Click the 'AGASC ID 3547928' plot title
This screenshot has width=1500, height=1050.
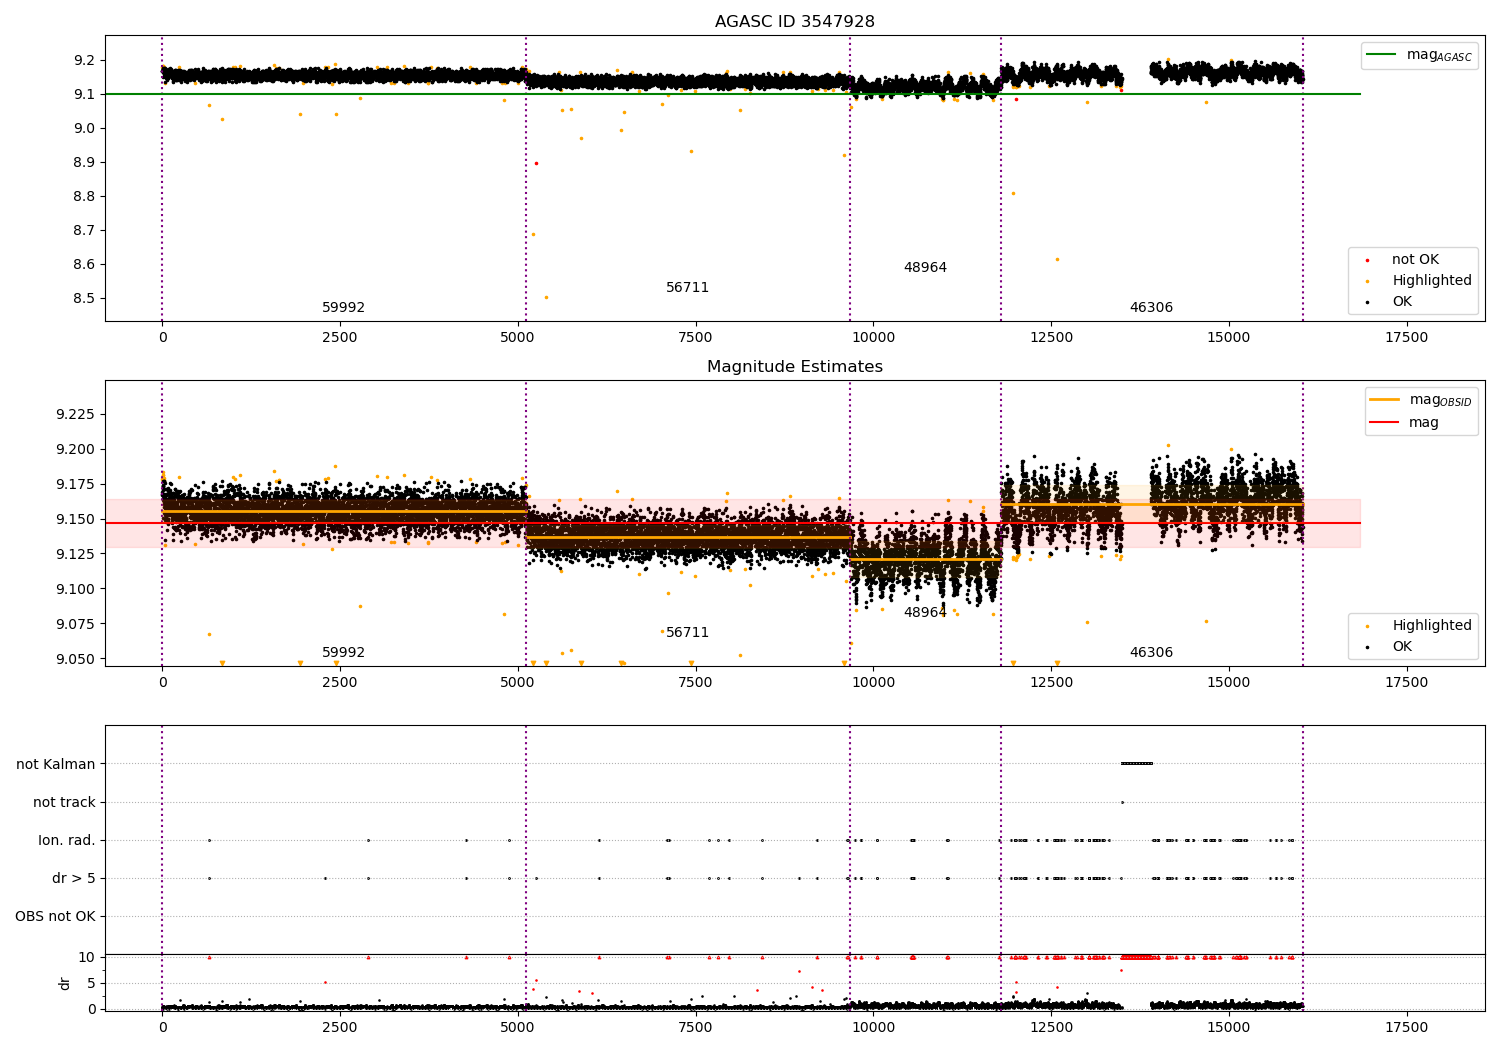(794, 22)
